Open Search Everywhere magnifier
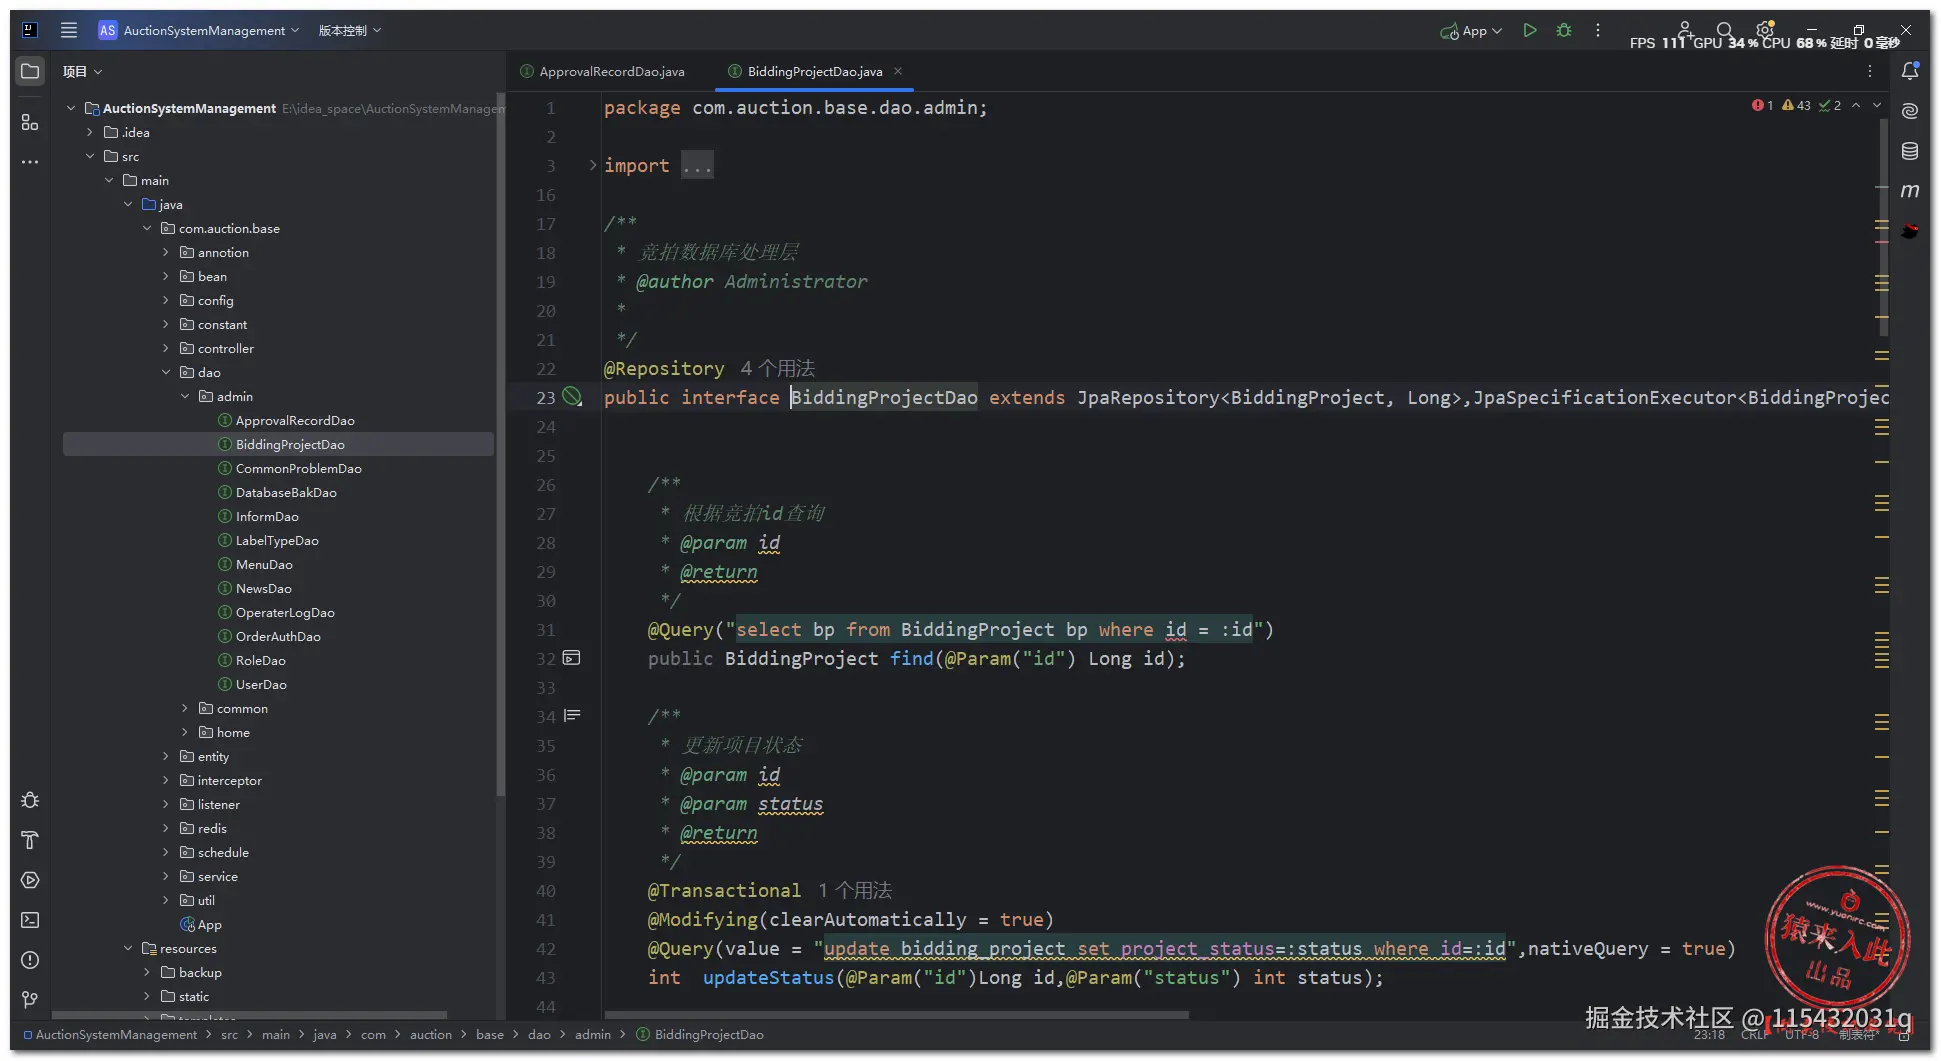 (1724, 30)
